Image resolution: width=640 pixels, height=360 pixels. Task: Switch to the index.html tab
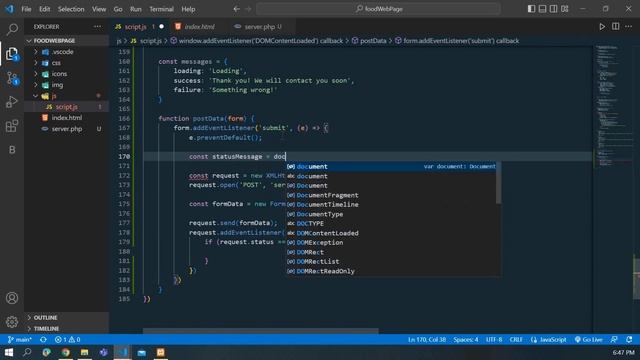point(199,27)
